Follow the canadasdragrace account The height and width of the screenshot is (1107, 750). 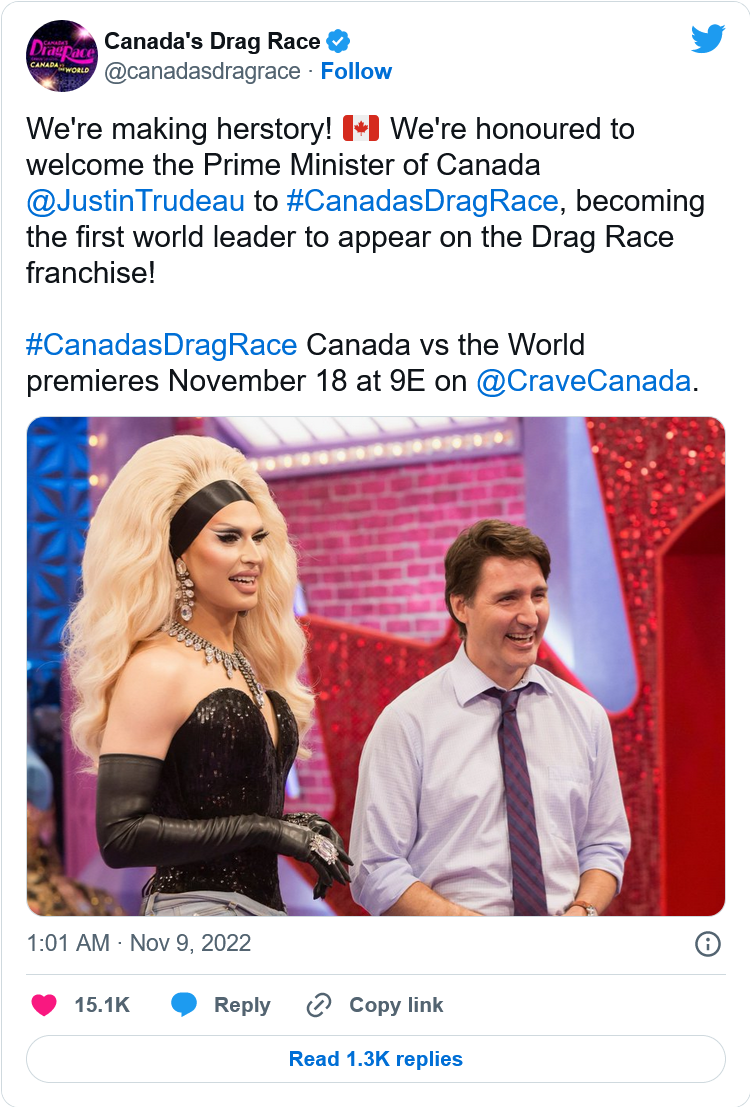pyautogui.click(x=356, y=71)
